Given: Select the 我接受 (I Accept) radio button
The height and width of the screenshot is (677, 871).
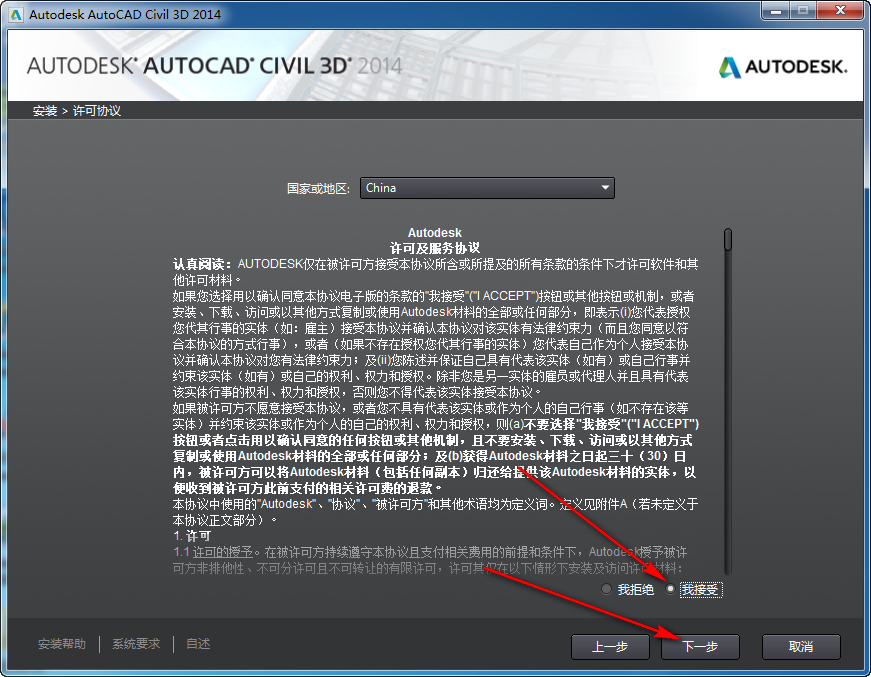Looking at the screenshot, I should pos(671,589).
